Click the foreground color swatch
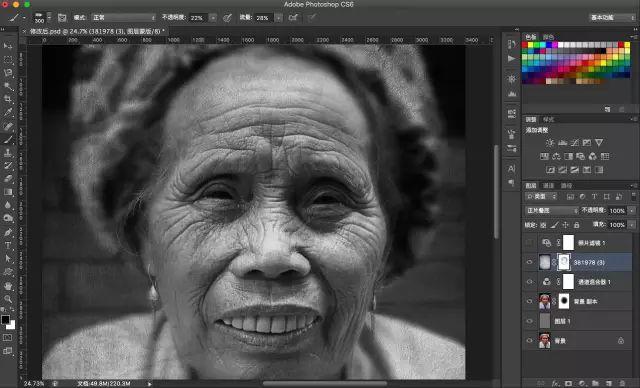 [x=5, y=319]
